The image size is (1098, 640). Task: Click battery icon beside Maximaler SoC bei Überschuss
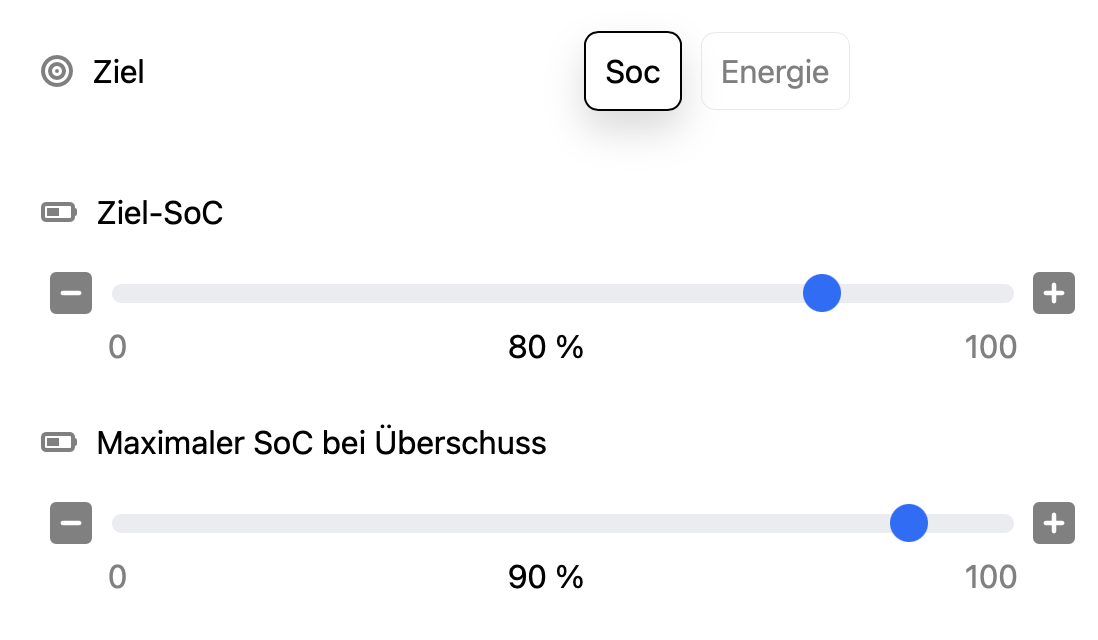click(58, 442)
